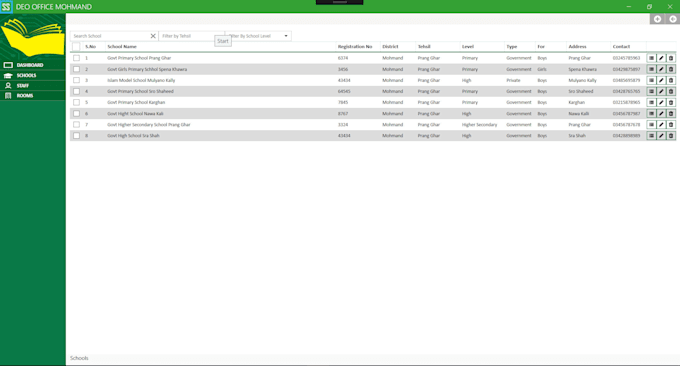Edit Govt Higher Secondary School Prang Ghar entry

[x=661, y=124]
